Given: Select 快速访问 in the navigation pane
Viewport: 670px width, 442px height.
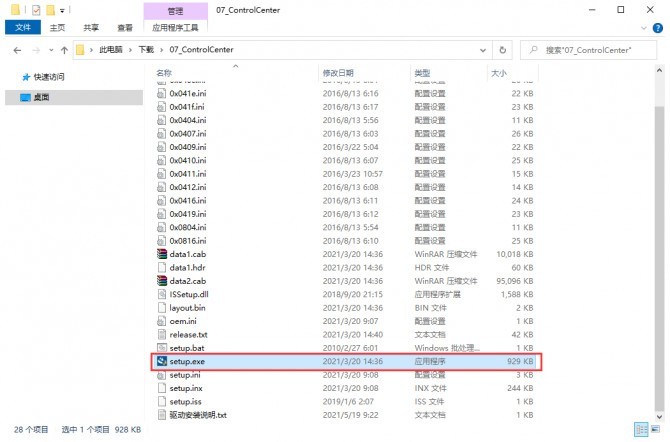Looking at the screenshot, I should [49, 77].
